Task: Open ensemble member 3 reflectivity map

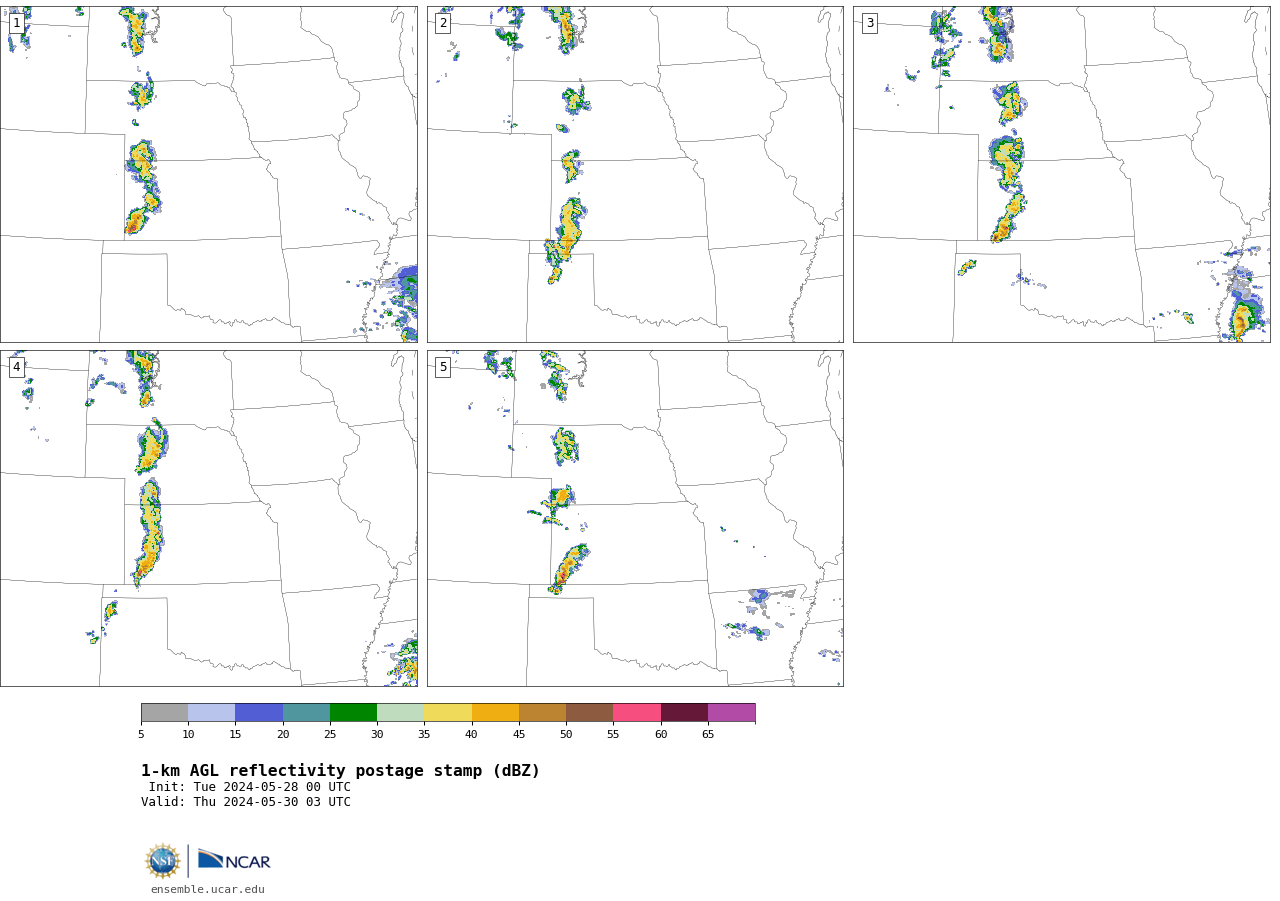Action: pyautogui.click(x=1061, y=174)
